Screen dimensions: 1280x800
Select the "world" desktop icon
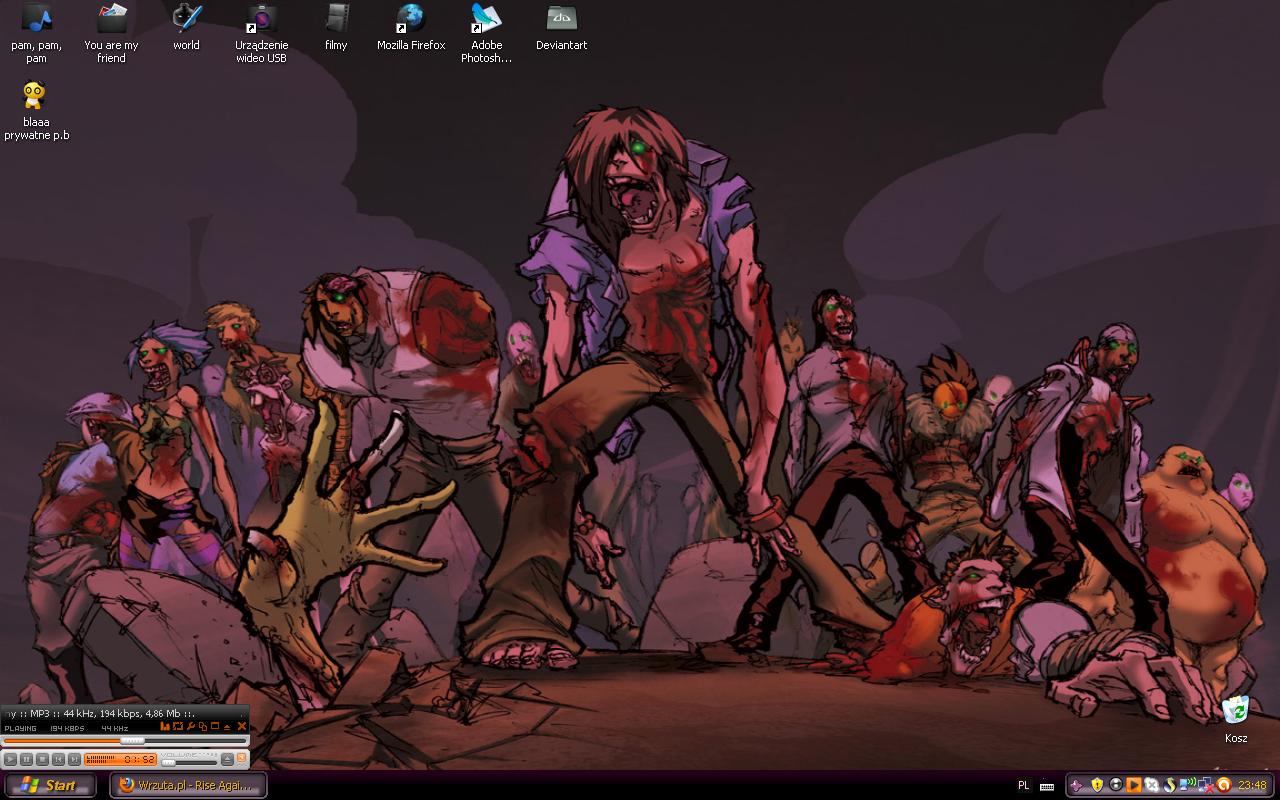pyautogui.click(x=186, y=27)
